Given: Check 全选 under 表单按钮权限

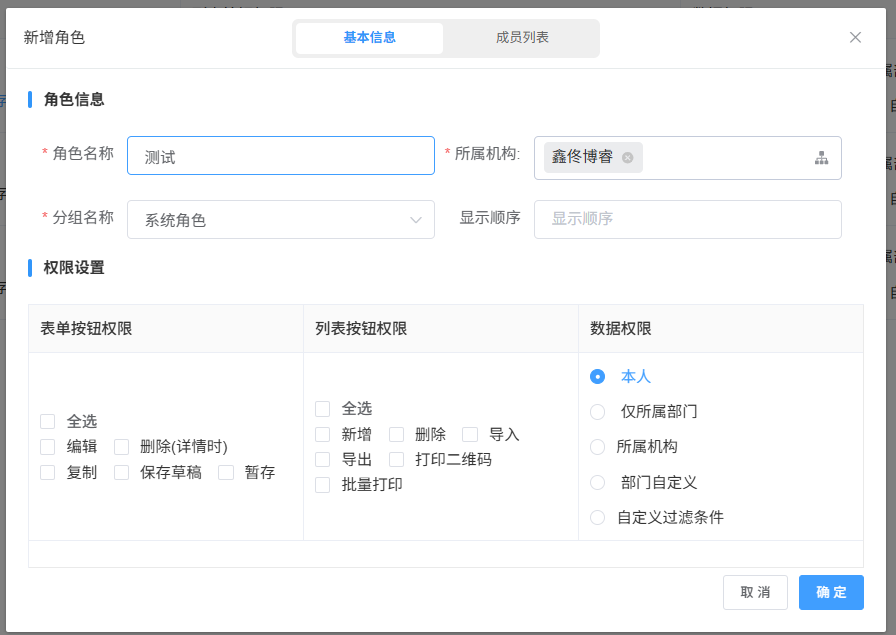Looking at the screenshot, I should point(48,422).
